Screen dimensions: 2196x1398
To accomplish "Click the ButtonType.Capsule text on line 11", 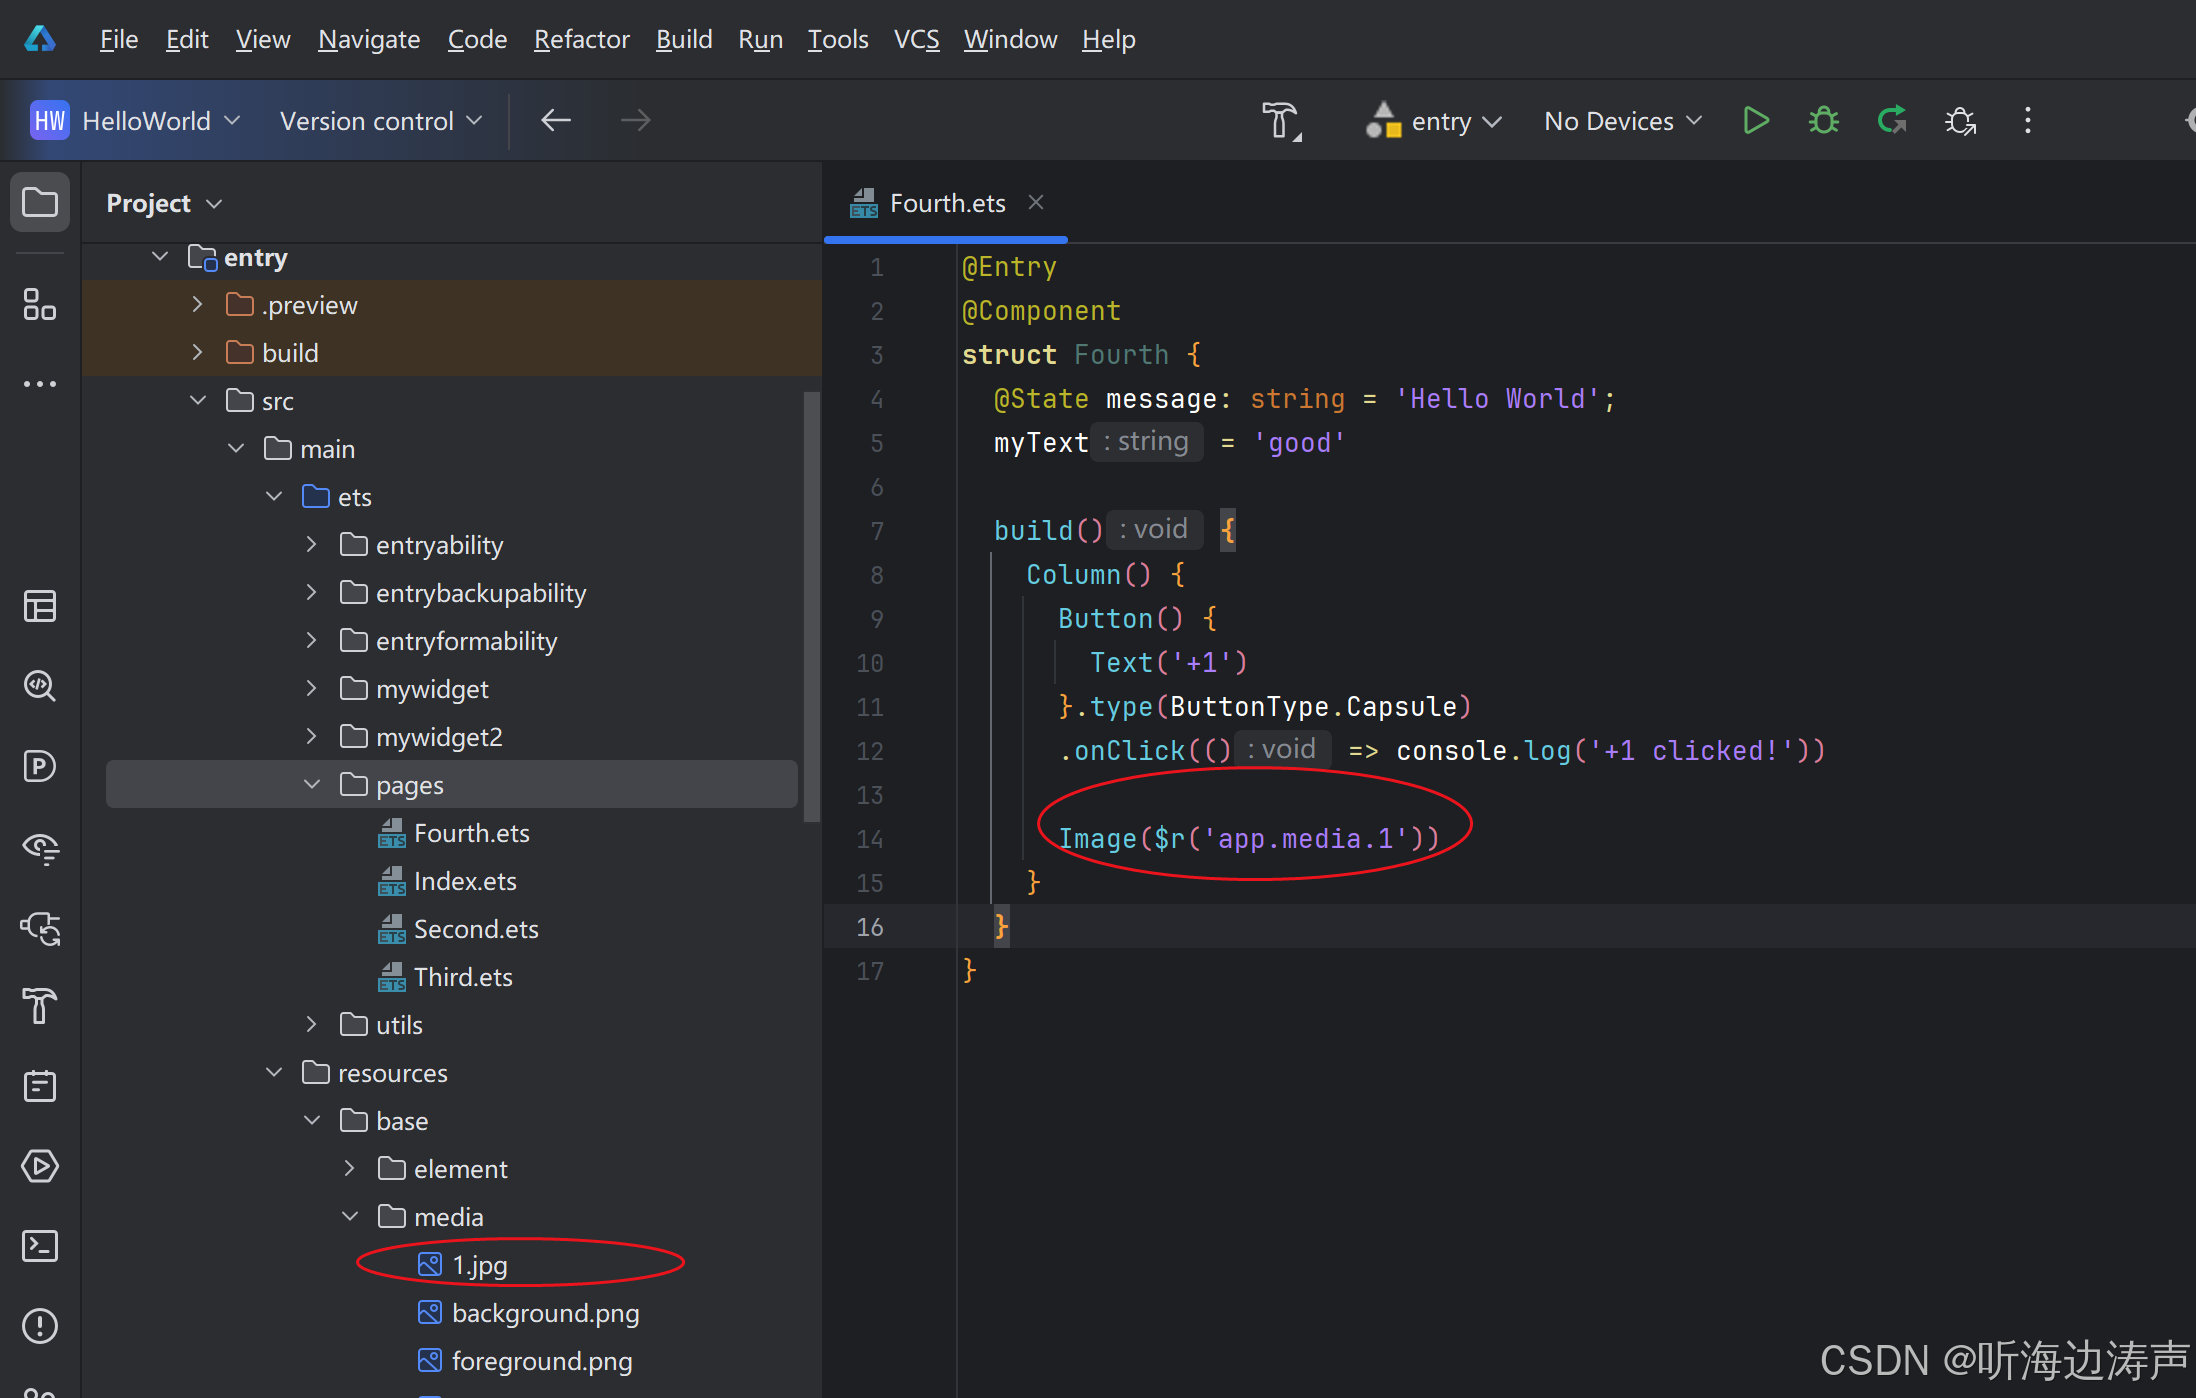I will pyautogui.click(x=1313, y=707).
